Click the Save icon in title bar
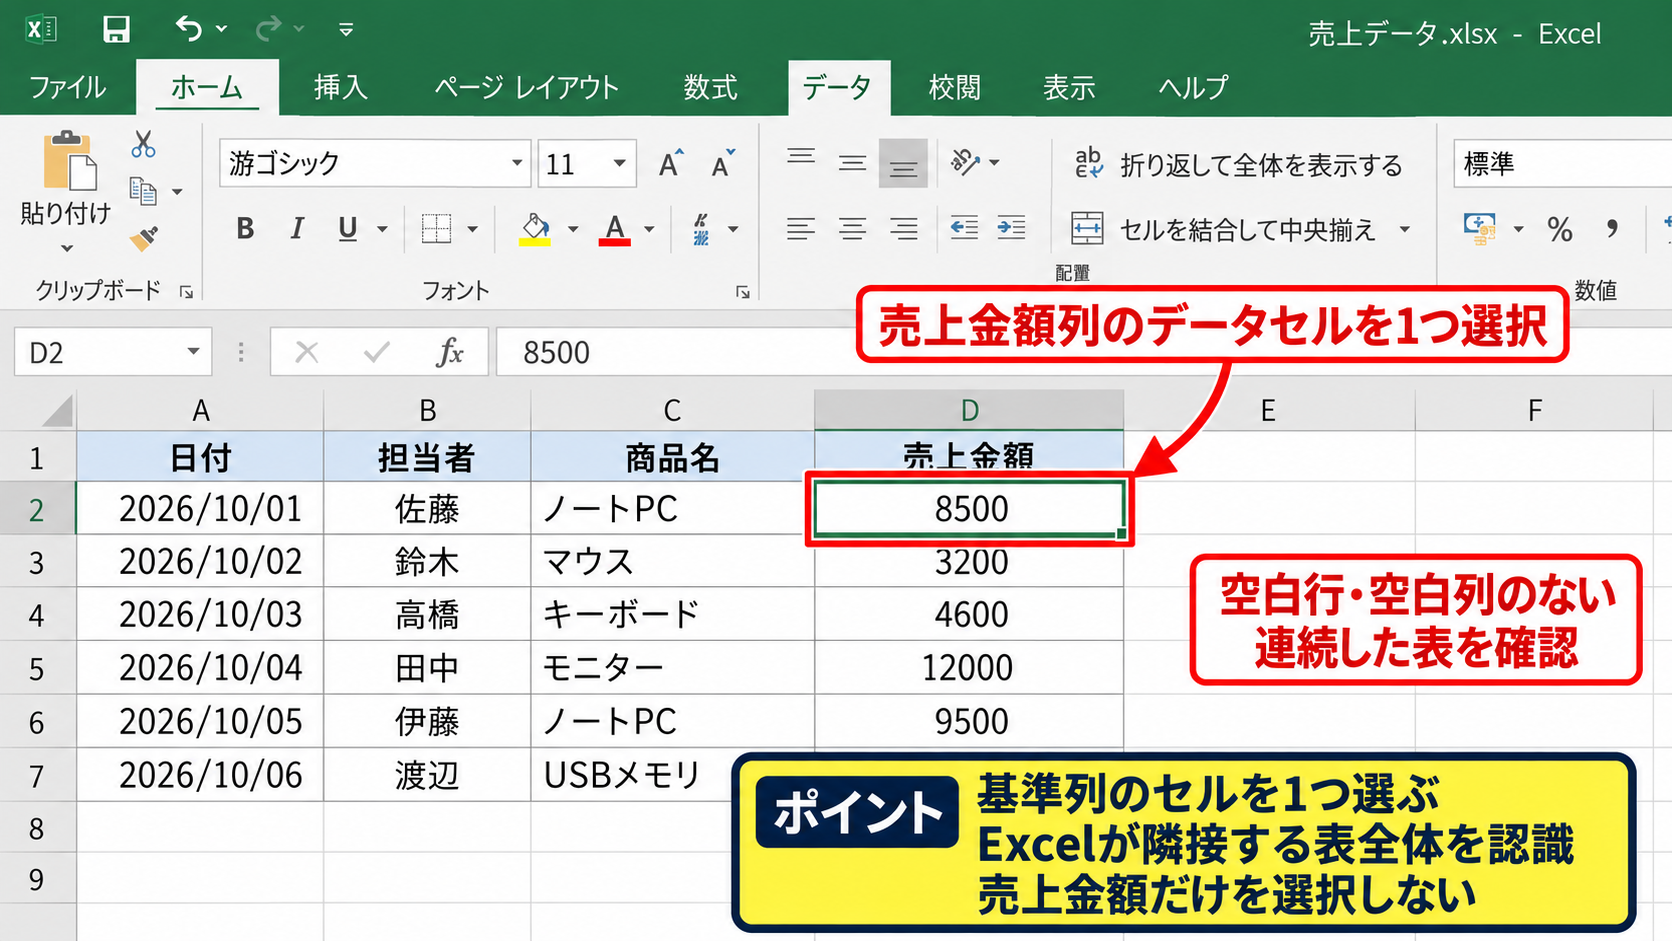 (116, 28)
